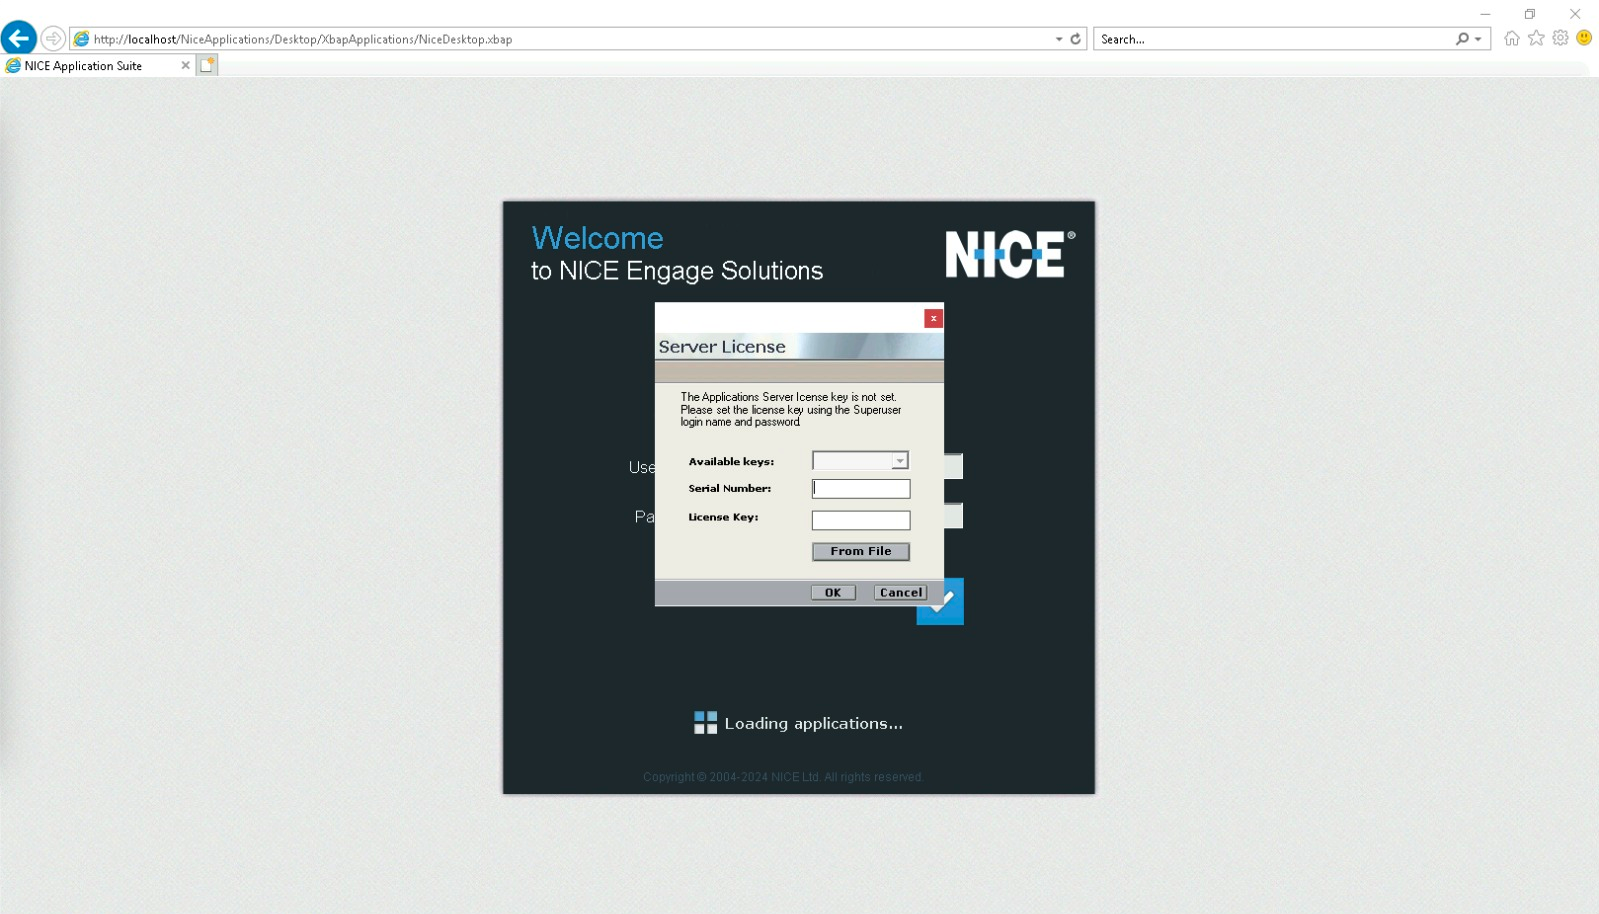Close the Server License dialog

point(933,318)
